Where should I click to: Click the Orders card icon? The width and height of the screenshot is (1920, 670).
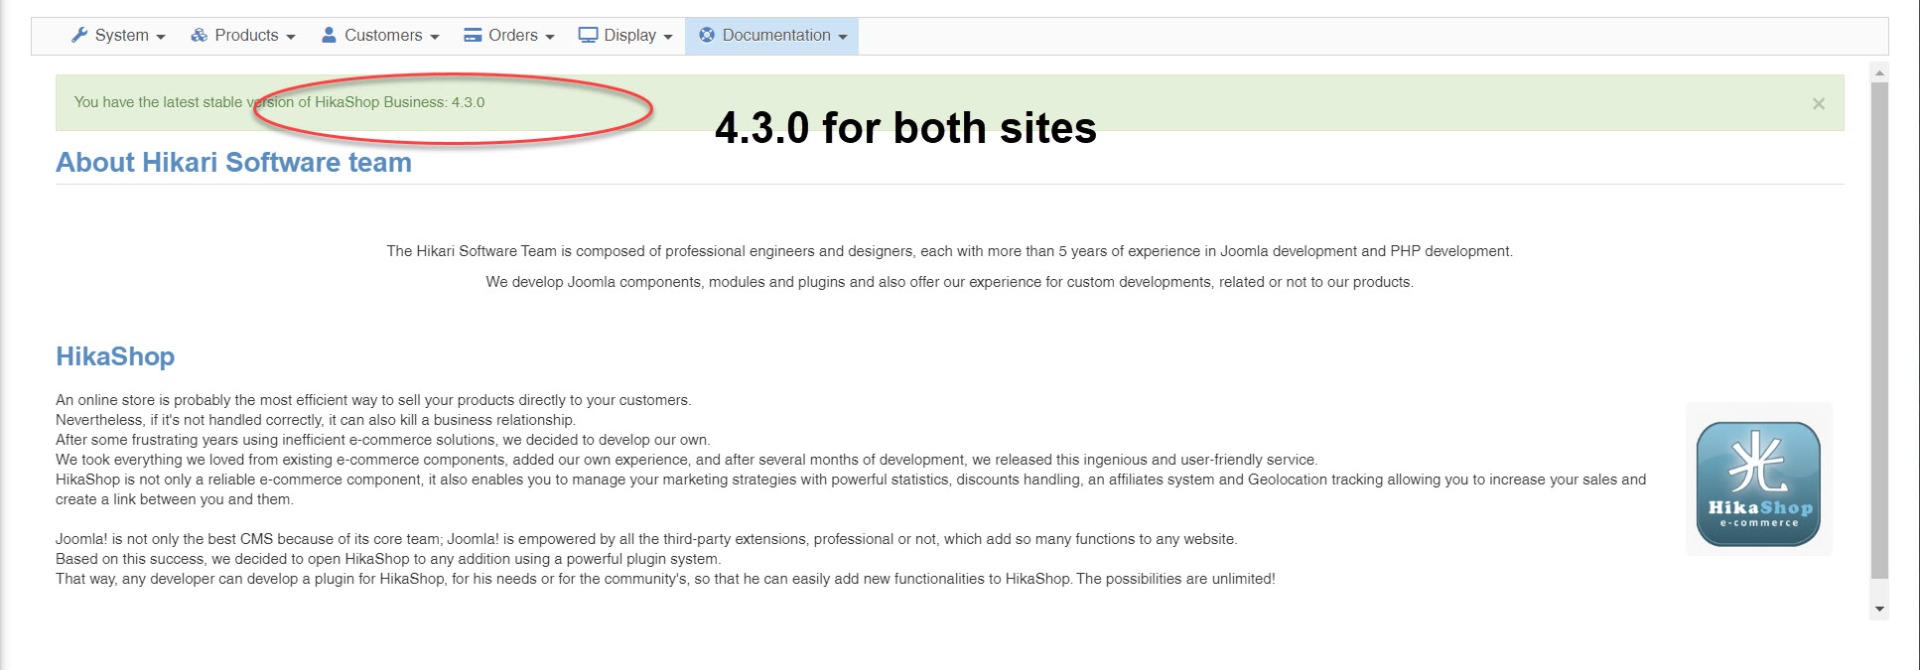[x=473, y=35]
